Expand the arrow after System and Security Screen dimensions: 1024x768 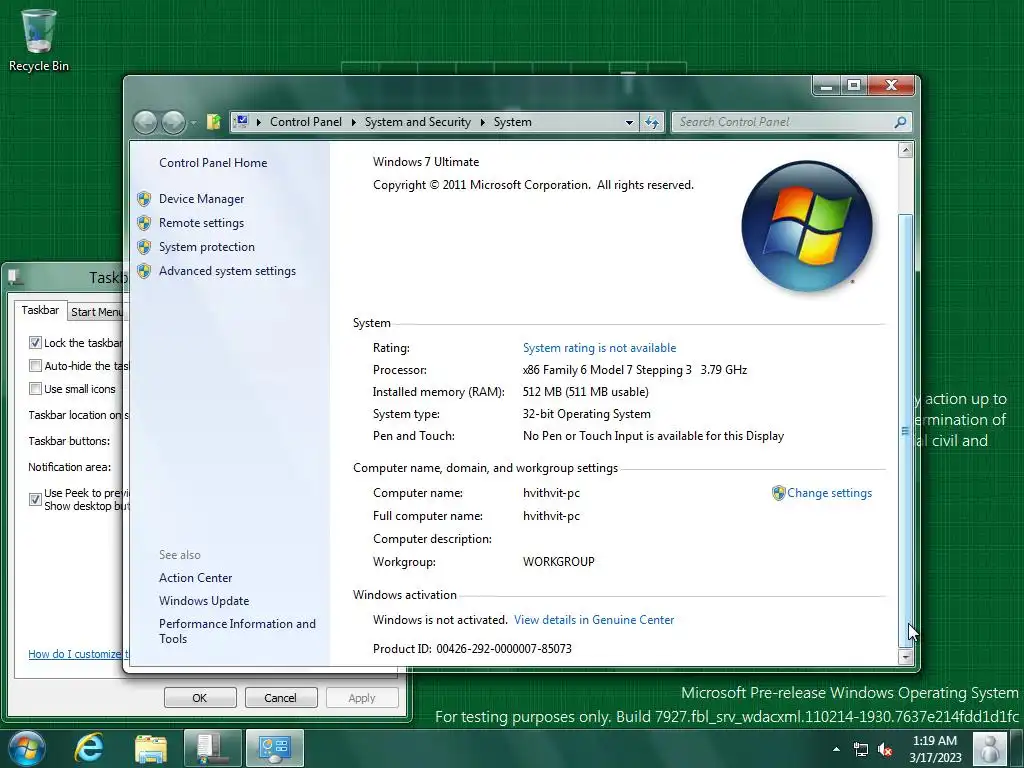tap(483, 122)
